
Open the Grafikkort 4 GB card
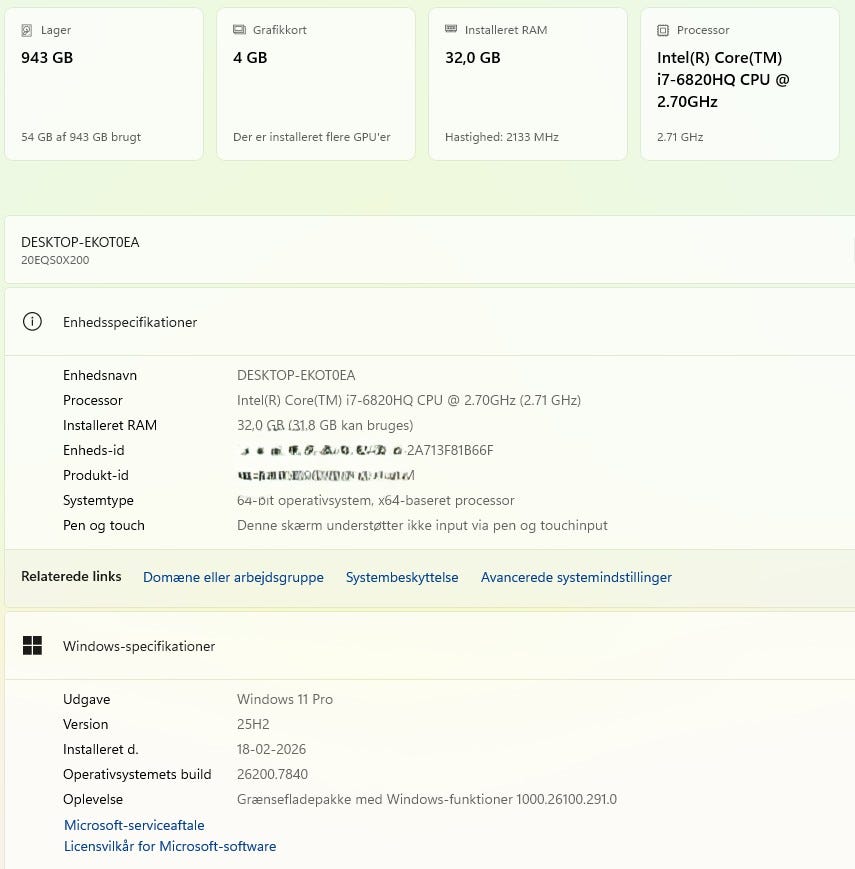(316, 84)
